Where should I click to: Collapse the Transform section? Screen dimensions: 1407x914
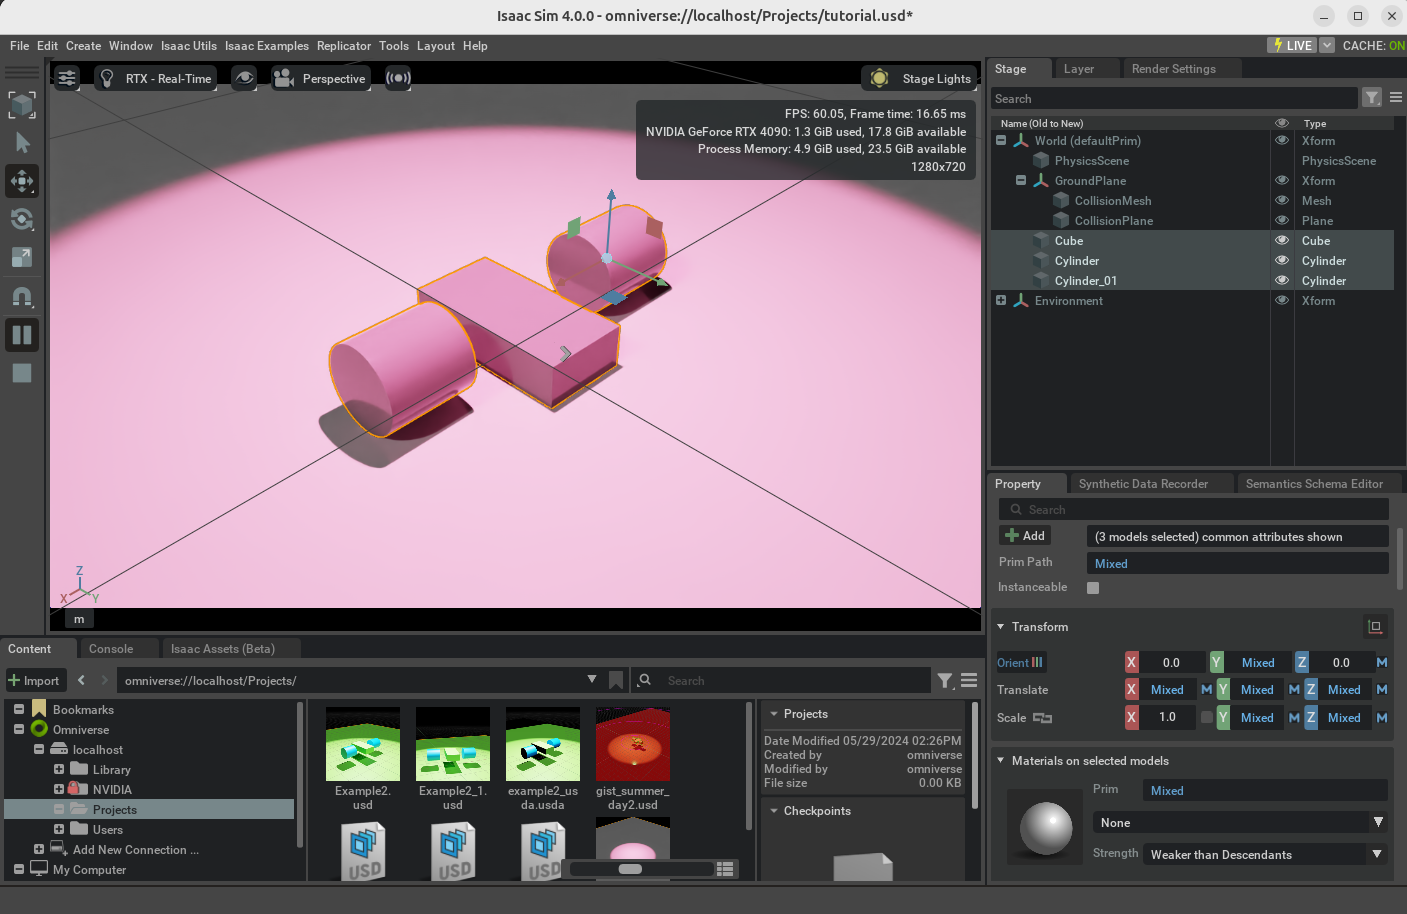[x=1001, y=627]
